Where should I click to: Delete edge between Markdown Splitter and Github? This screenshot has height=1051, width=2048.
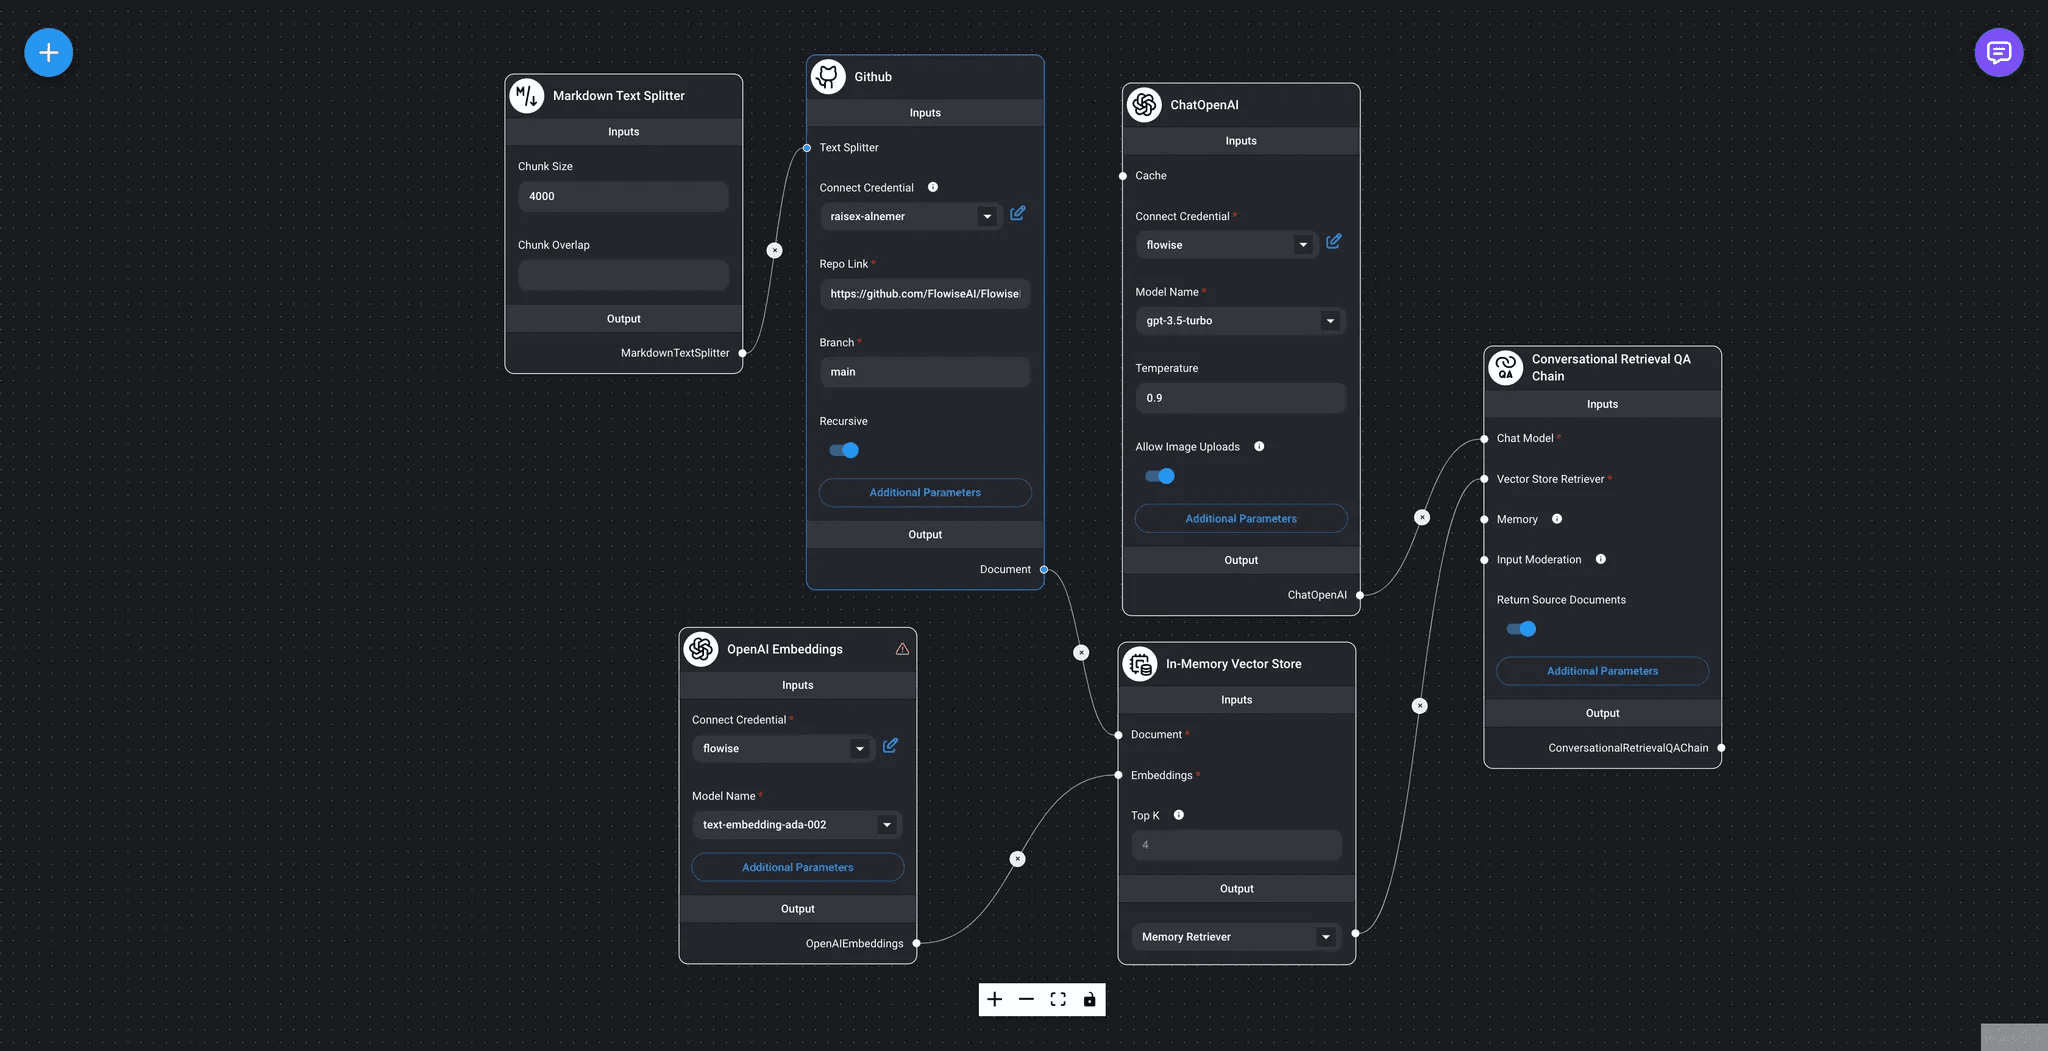click(774, 250)
